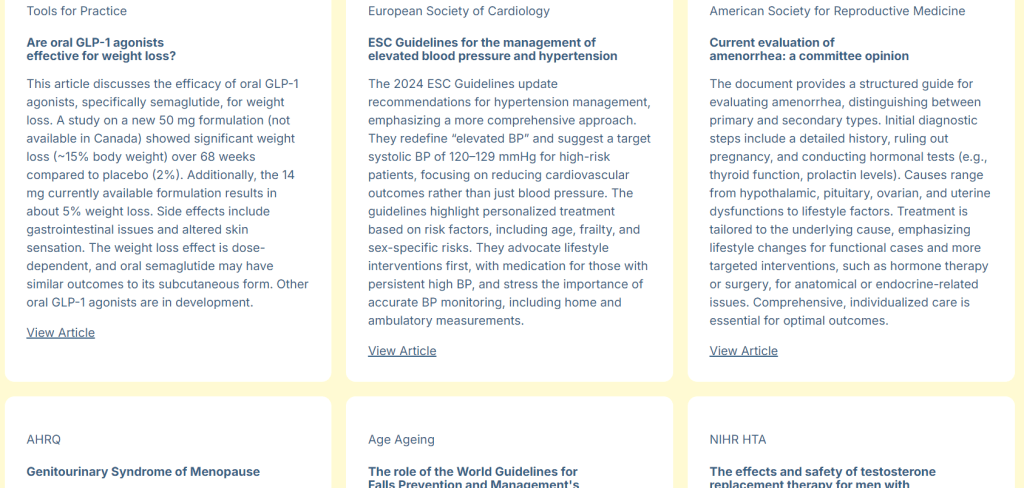The image size is (1024, 488).
Task: Open View Article link for oral GLP-1 agonists
Action: pos(61,333)
